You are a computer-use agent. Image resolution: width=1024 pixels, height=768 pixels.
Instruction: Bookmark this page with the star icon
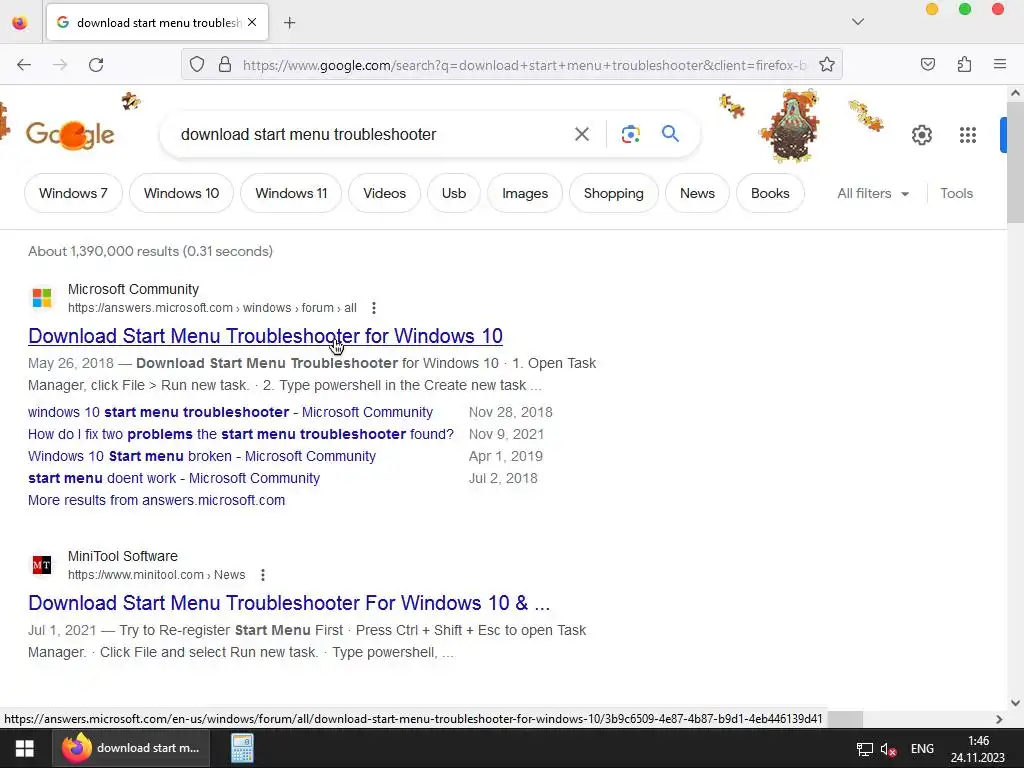point(827,65)
